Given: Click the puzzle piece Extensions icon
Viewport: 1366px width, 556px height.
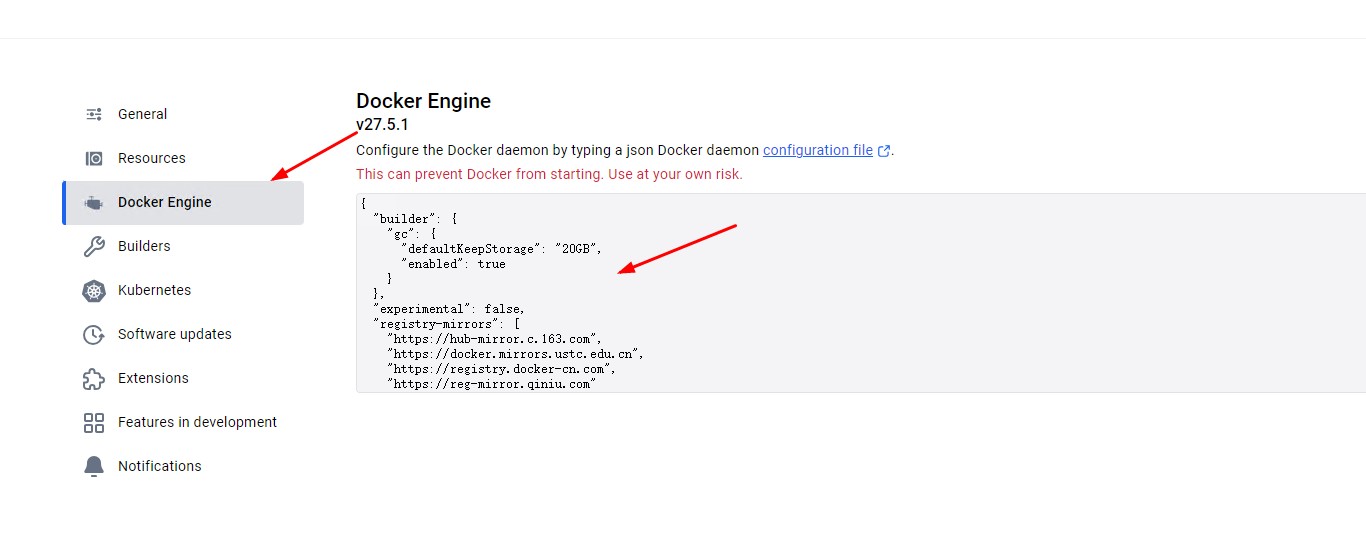Looking at the screenshot, I should [94, 379].
